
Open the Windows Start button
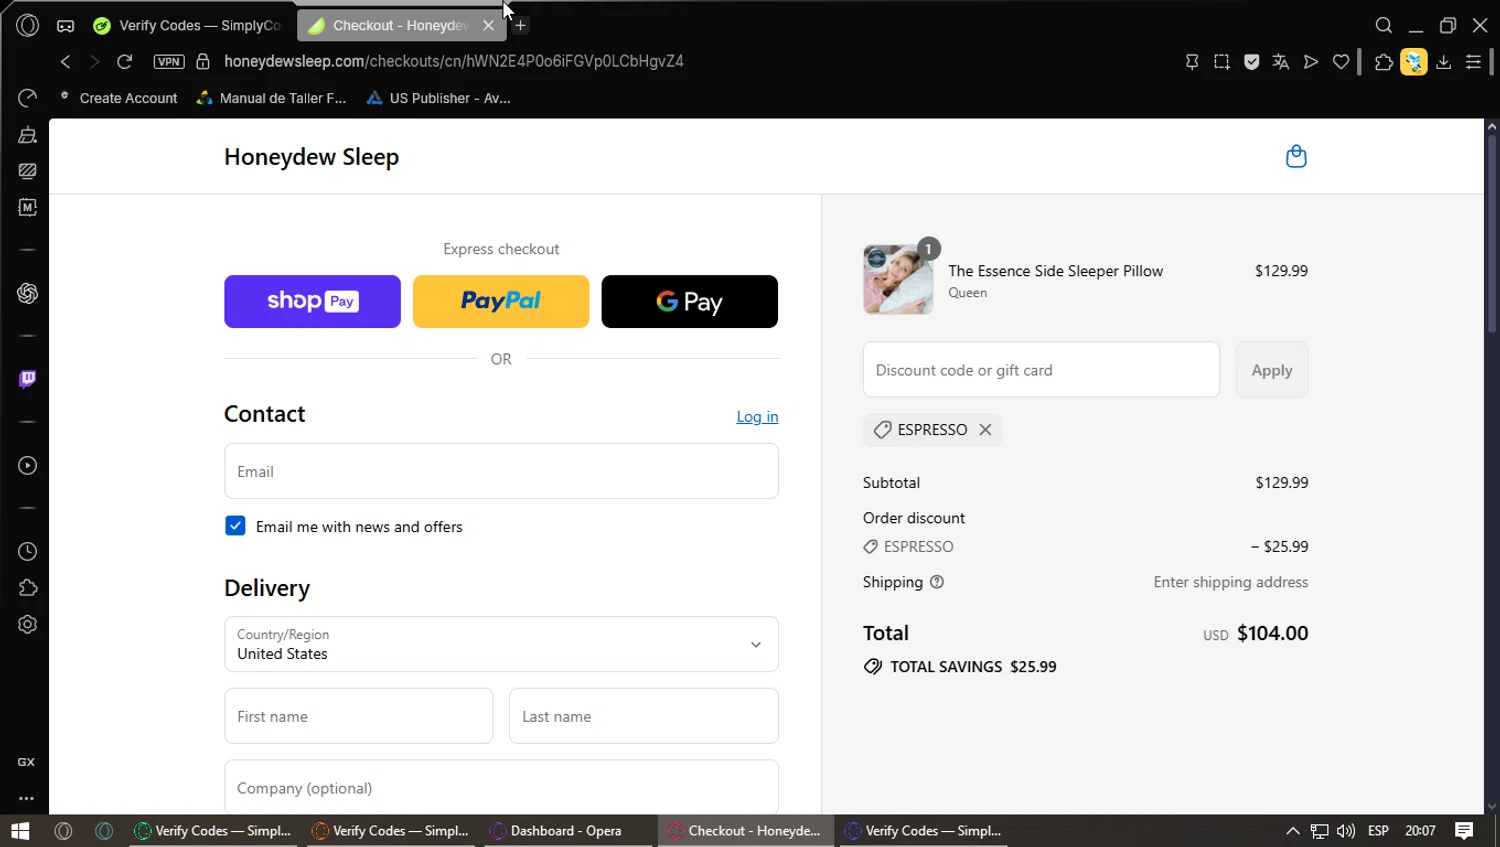(20, 831)
